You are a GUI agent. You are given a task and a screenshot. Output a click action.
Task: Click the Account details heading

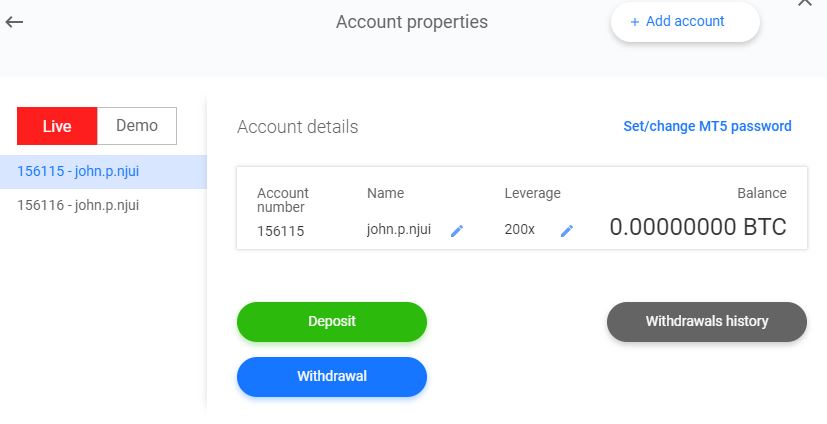click(x=297, y=127)
